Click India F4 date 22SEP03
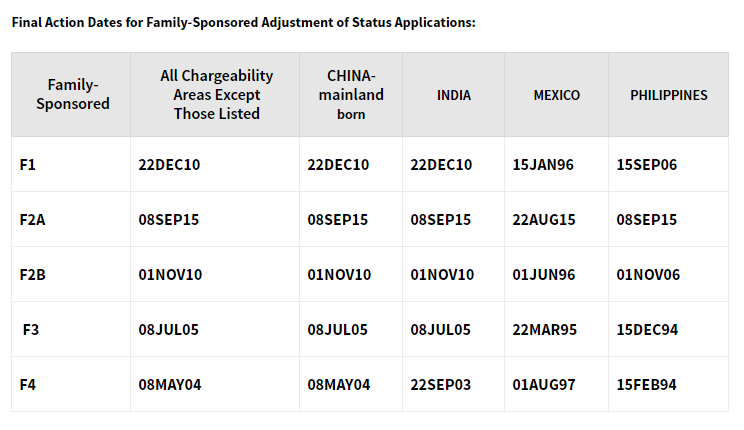Screen dimensions: 744x430 point(441,385)
